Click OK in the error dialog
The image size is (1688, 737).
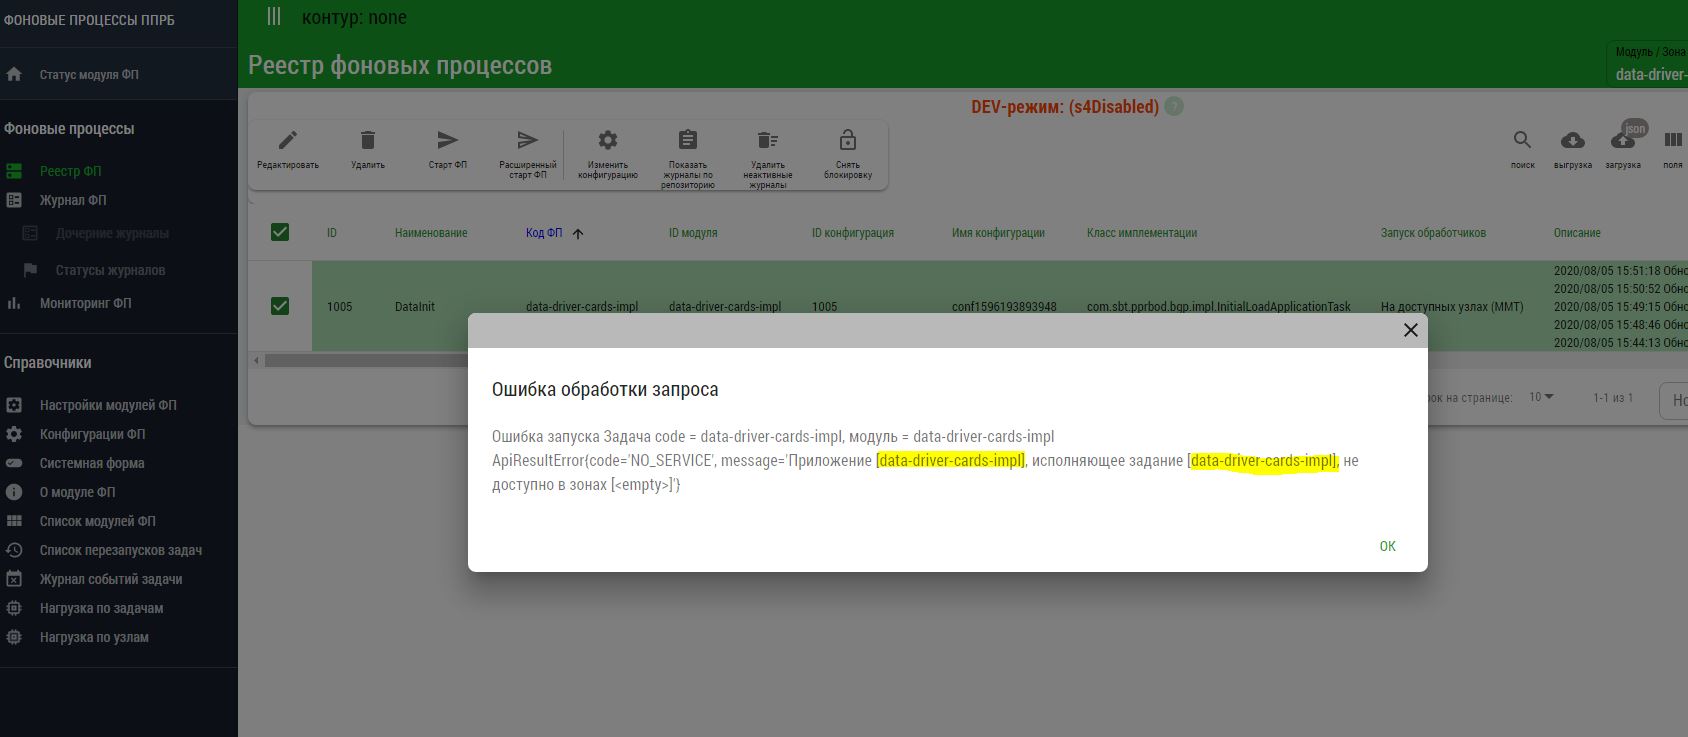pos(1387,546)
